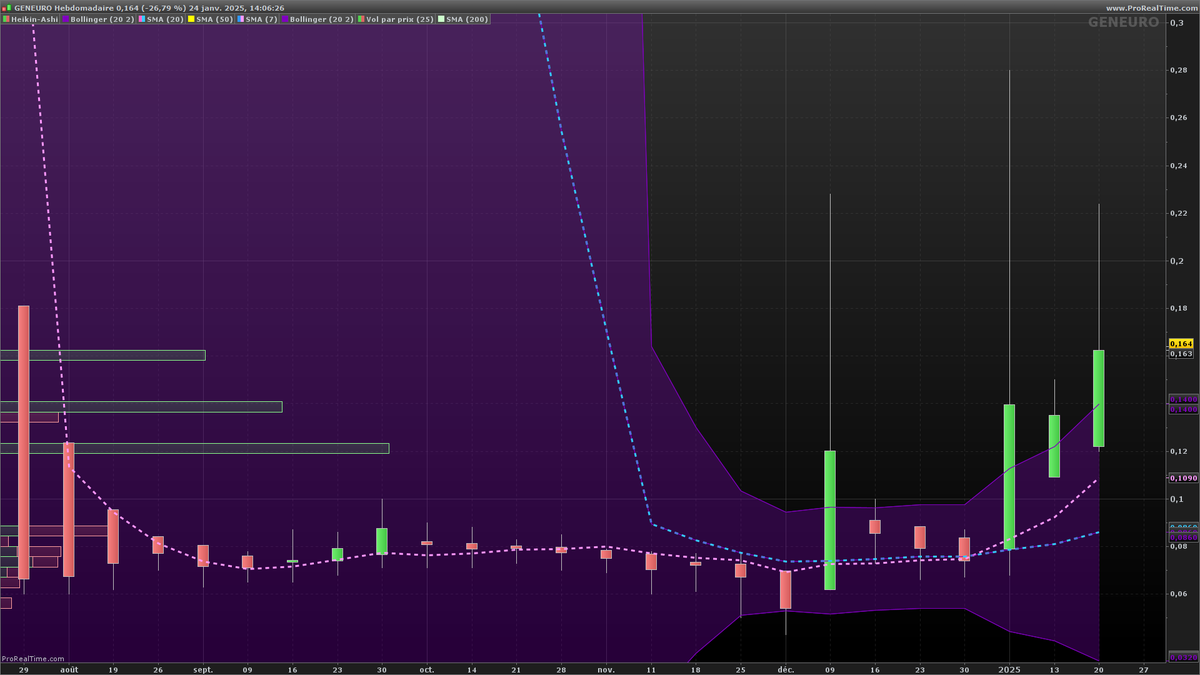This screenshot has height=675, width=1200.
Task: Select the latest green candle for week 20
Action: tap(1099, 398)
